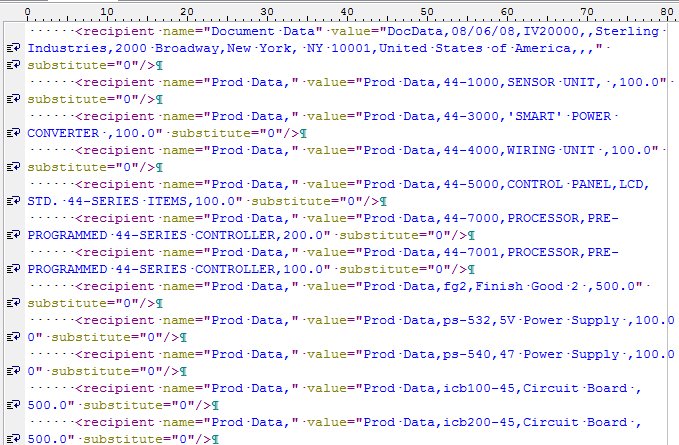
Task: Click wrap marker on continuation line after ps-532 row
Action: (x=13, y=337)
